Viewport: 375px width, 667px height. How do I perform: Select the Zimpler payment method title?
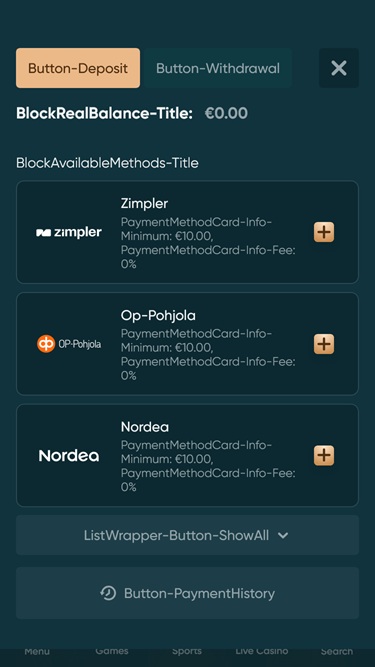coord(144,203)
